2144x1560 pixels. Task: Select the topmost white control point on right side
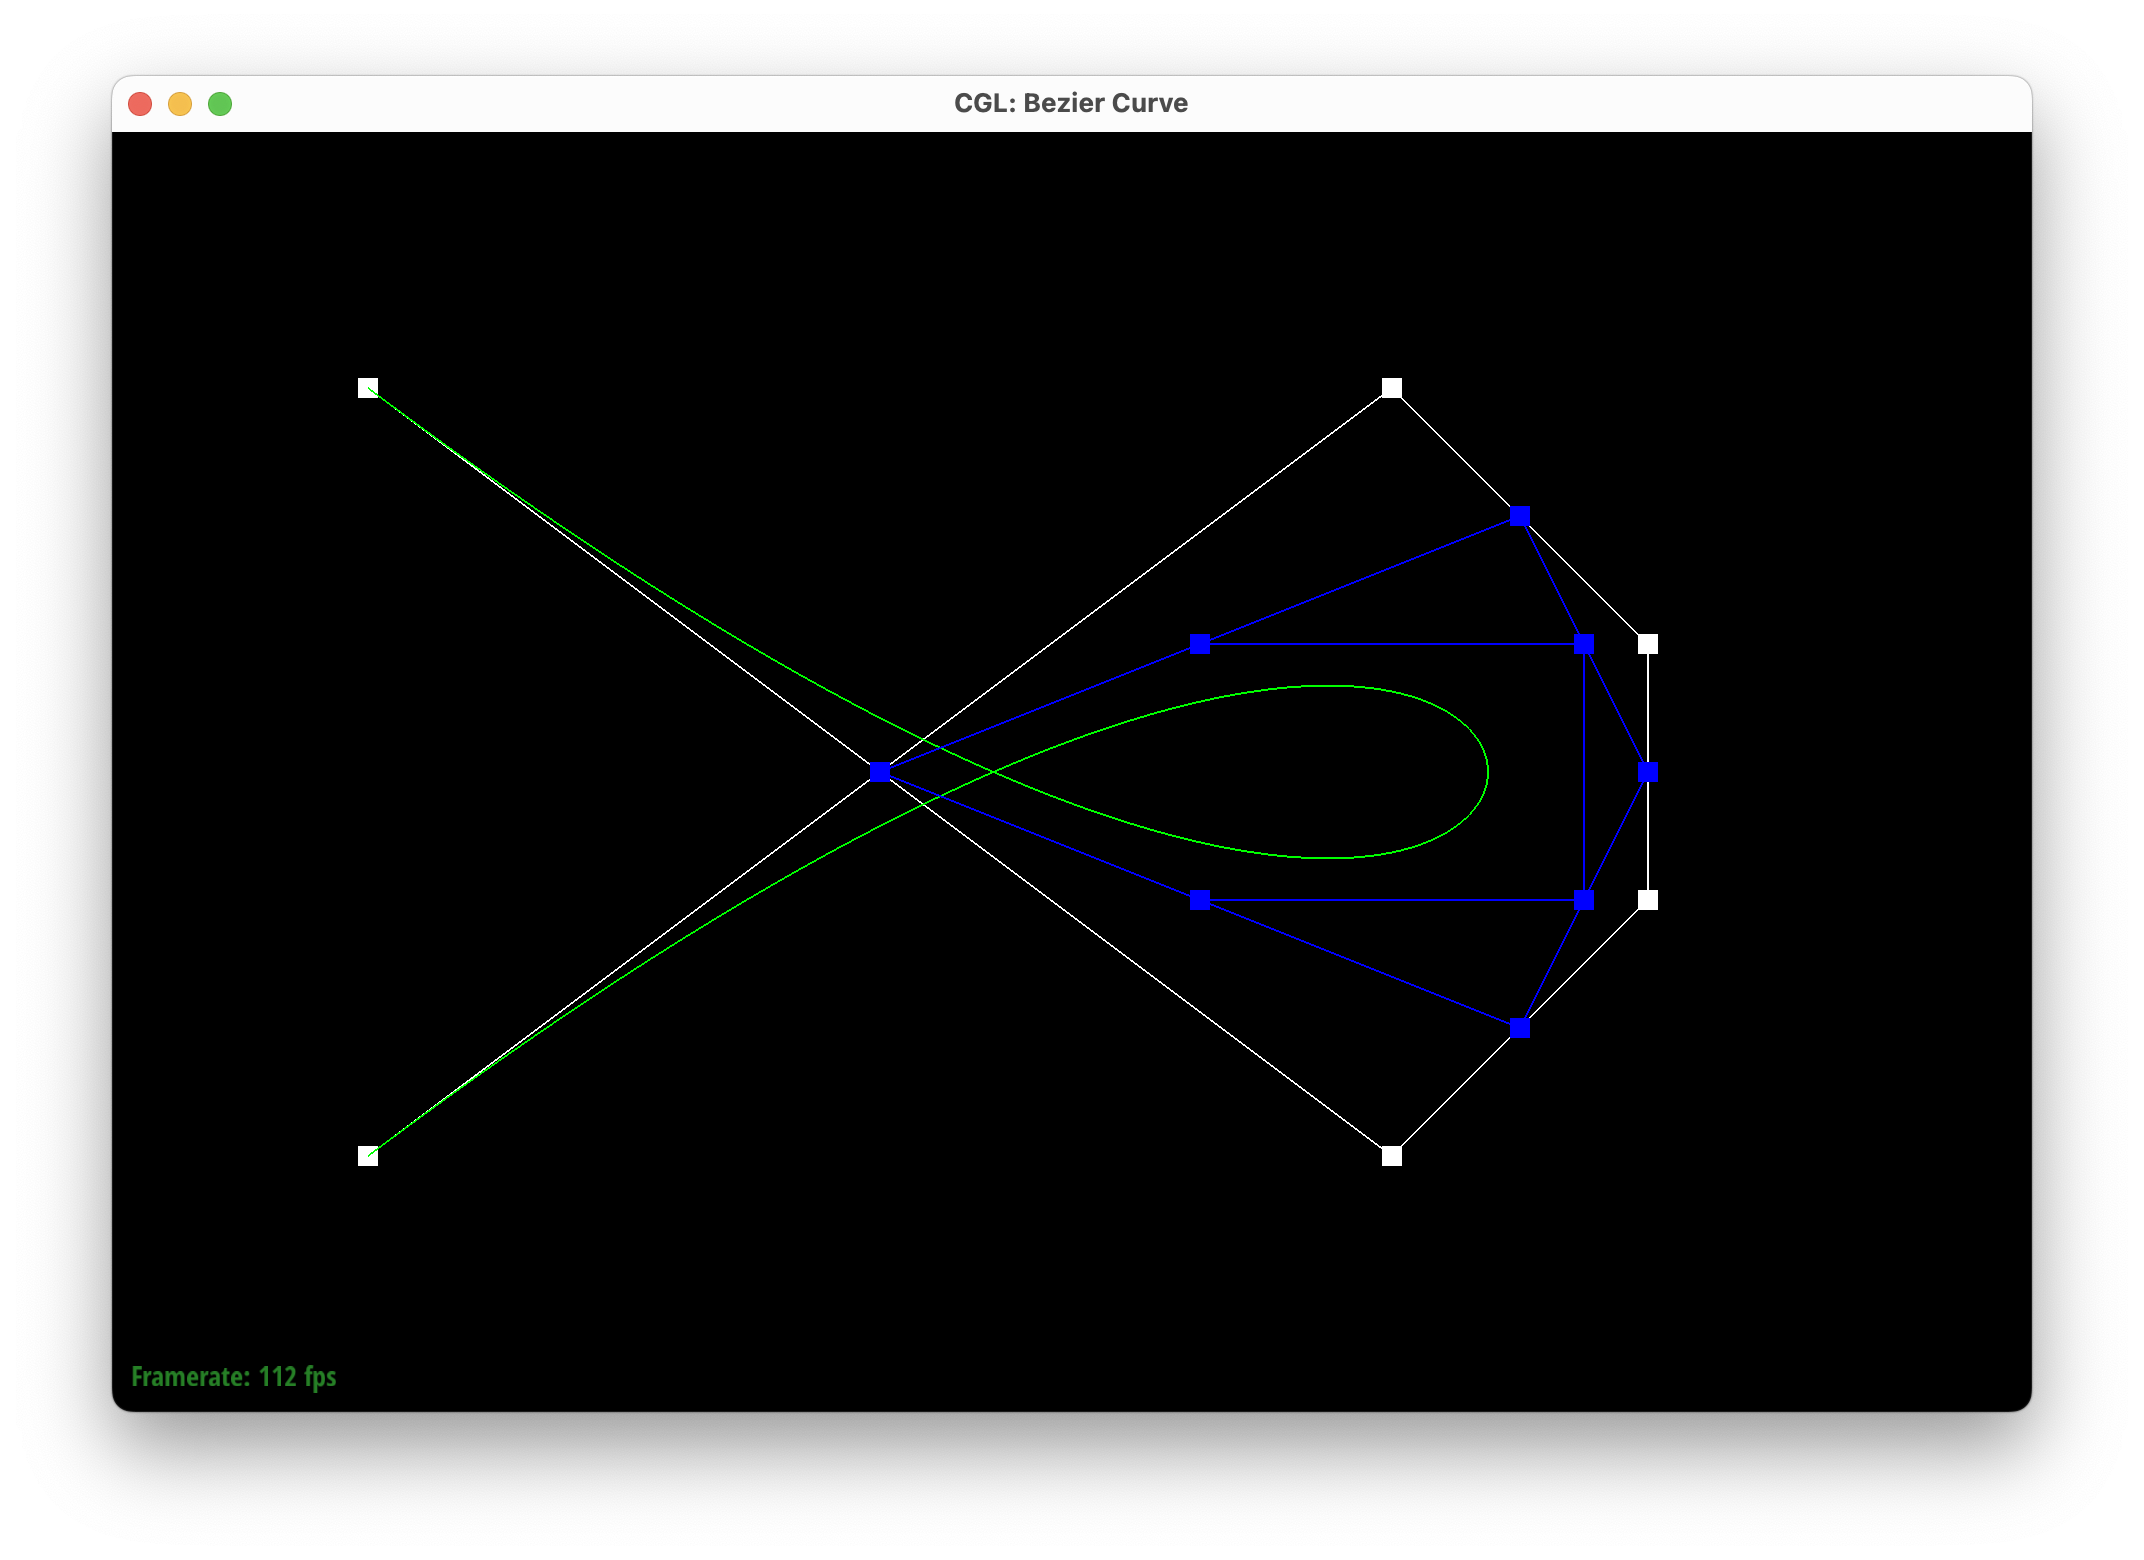[x=1392, y=388]
